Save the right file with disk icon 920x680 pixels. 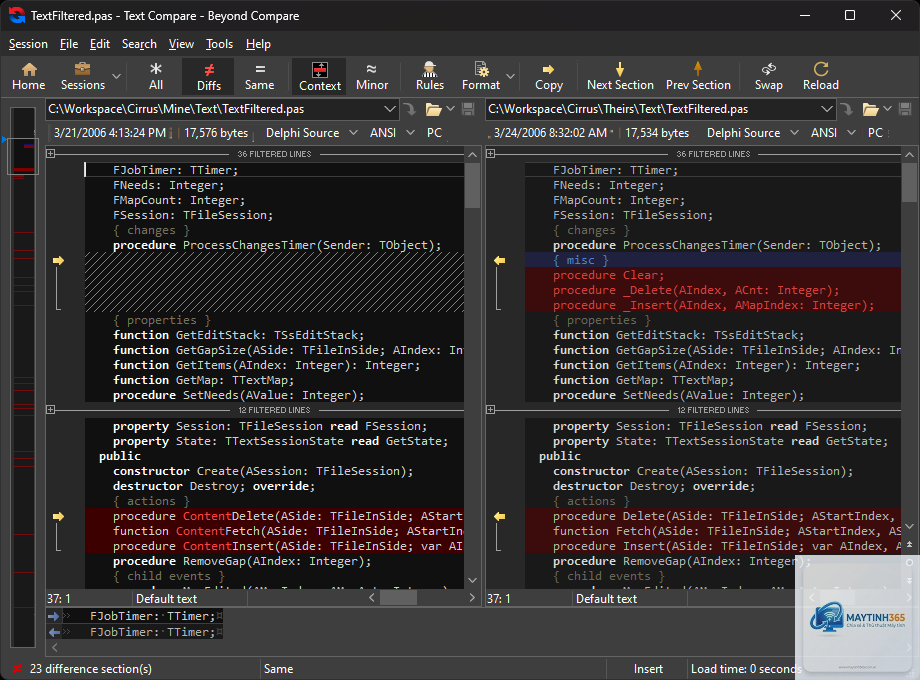point(905,109)
